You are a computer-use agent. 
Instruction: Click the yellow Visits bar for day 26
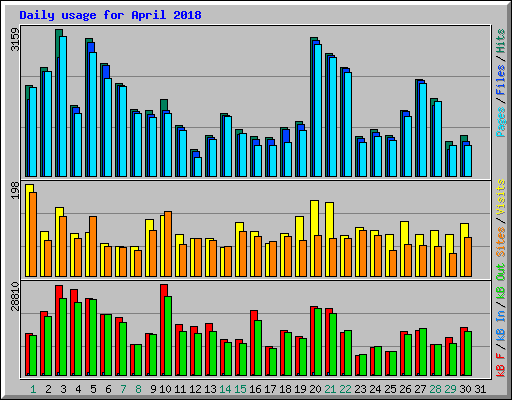click(x=403, y=249)
